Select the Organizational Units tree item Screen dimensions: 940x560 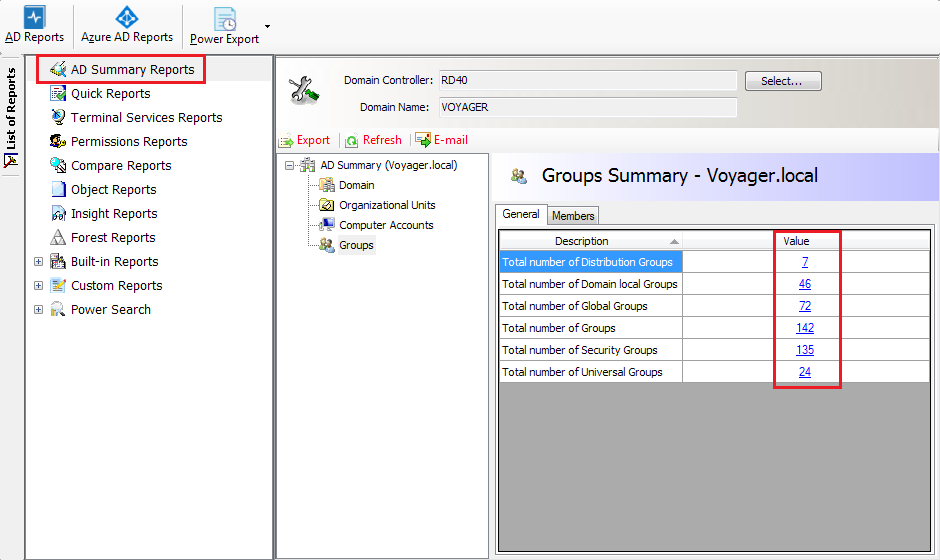[x=387, y=205]
